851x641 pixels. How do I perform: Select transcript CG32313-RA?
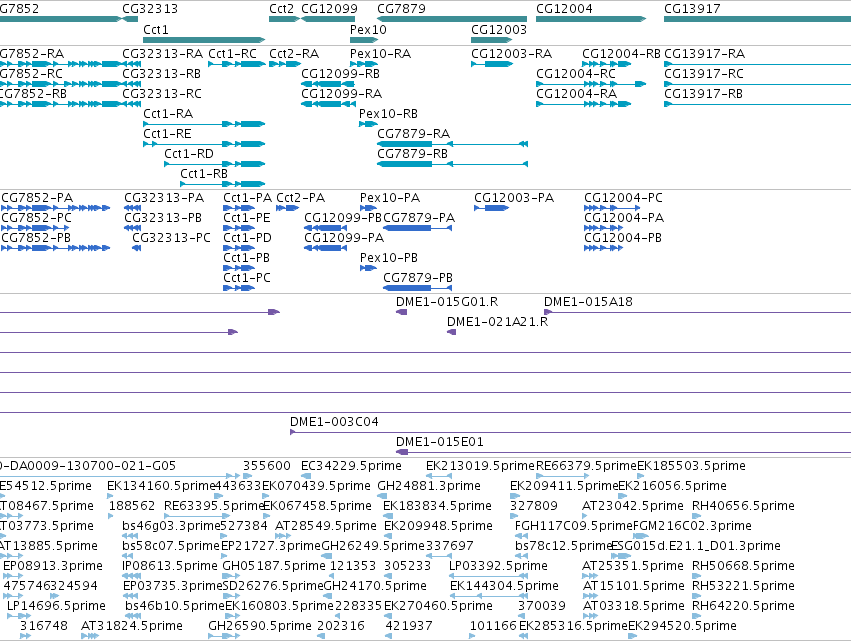[132, 64]
